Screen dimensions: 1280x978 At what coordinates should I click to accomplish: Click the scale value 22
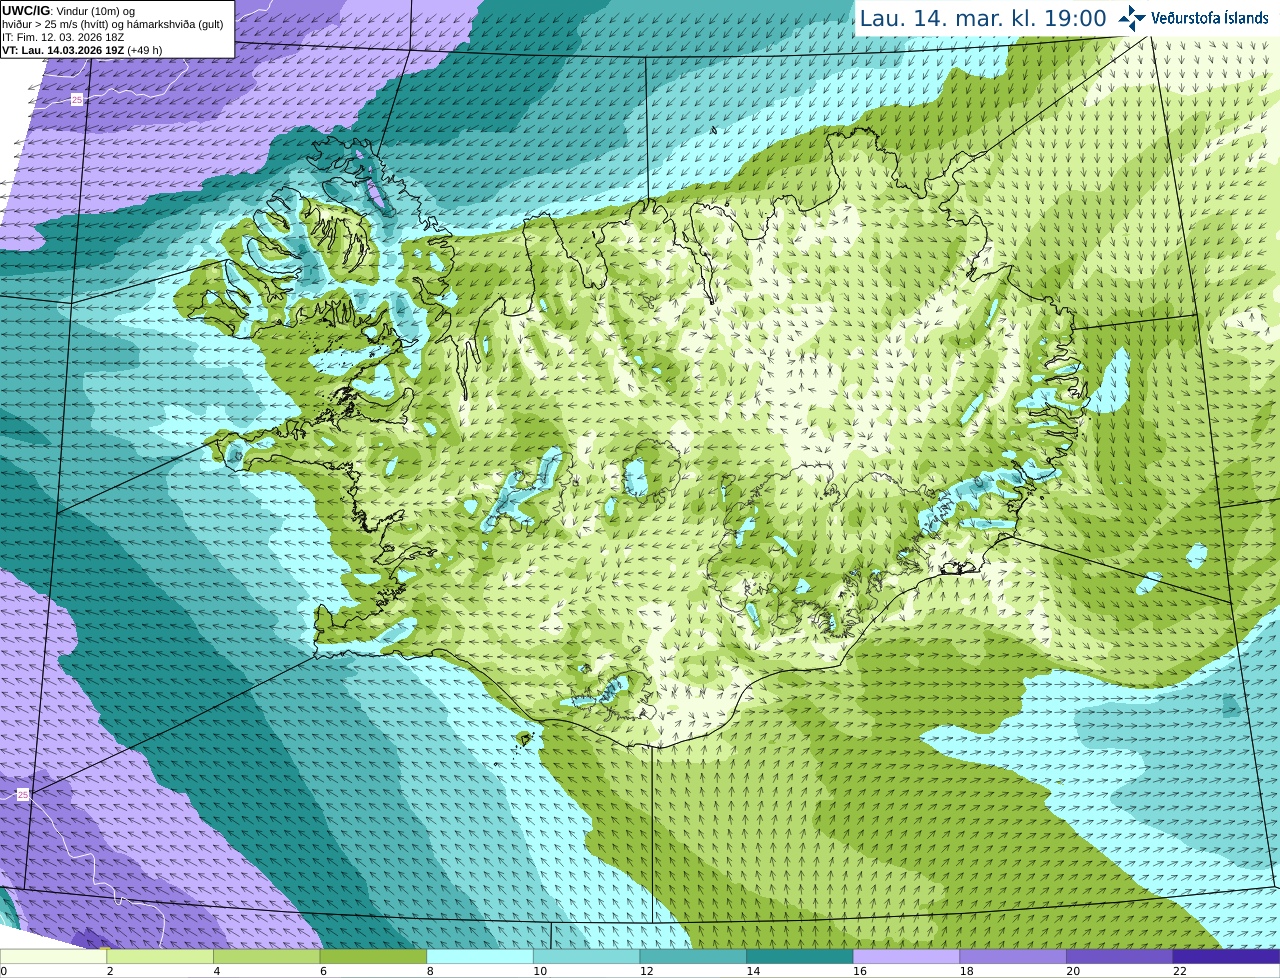coord(1180,971)
